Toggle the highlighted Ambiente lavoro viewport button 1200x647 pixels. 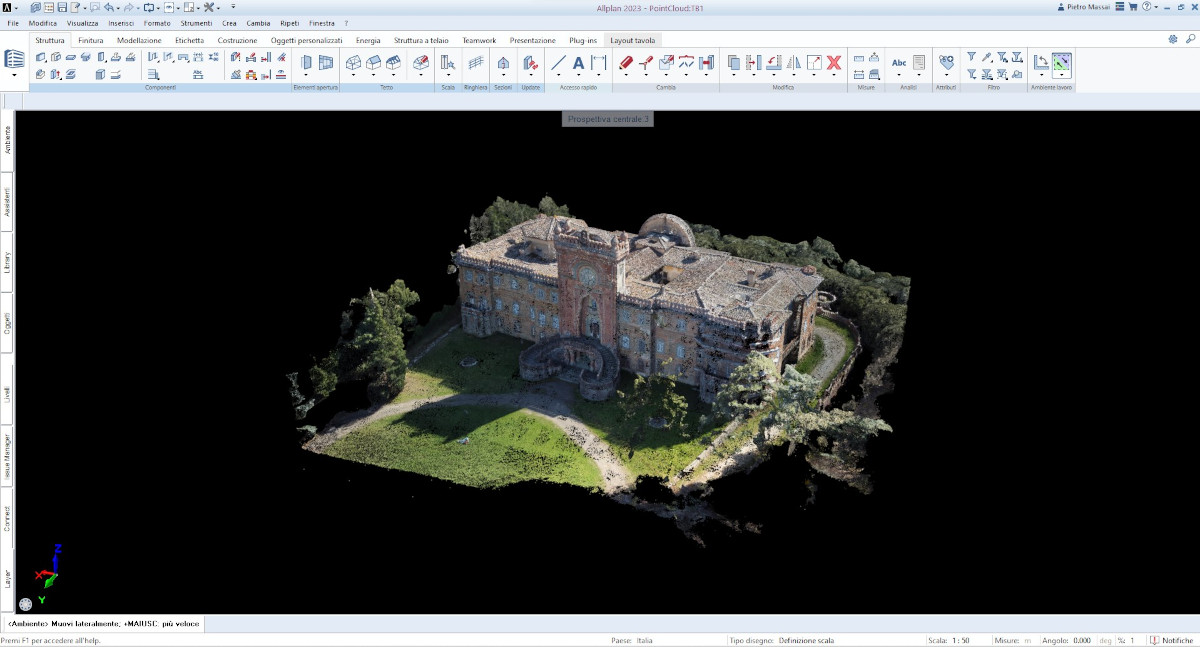pyautogui.click(x=1061, y=63)
